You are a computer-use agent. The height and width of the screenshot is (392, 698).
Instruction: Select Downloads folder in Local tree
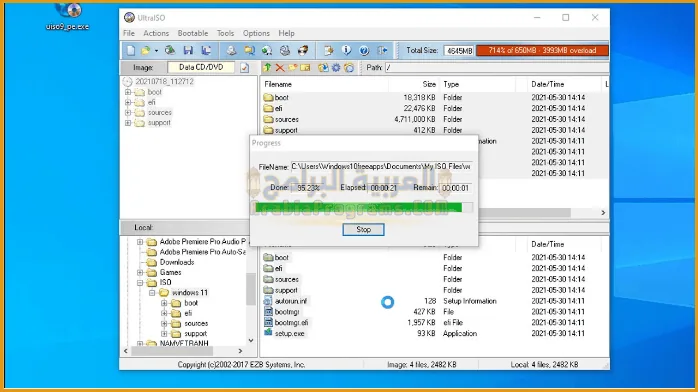tap(177, 262)
